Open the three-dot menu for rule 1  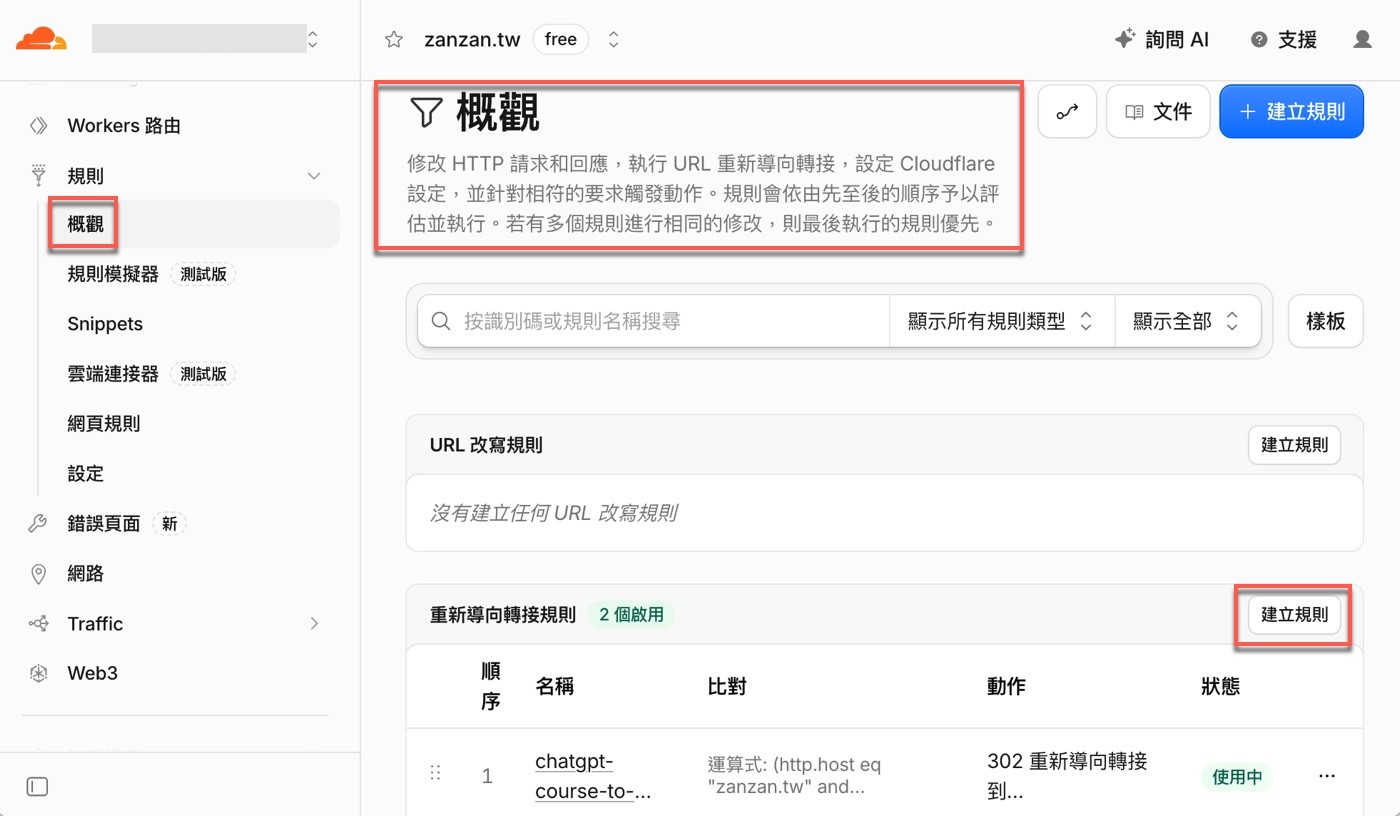tap(1327, 776)
